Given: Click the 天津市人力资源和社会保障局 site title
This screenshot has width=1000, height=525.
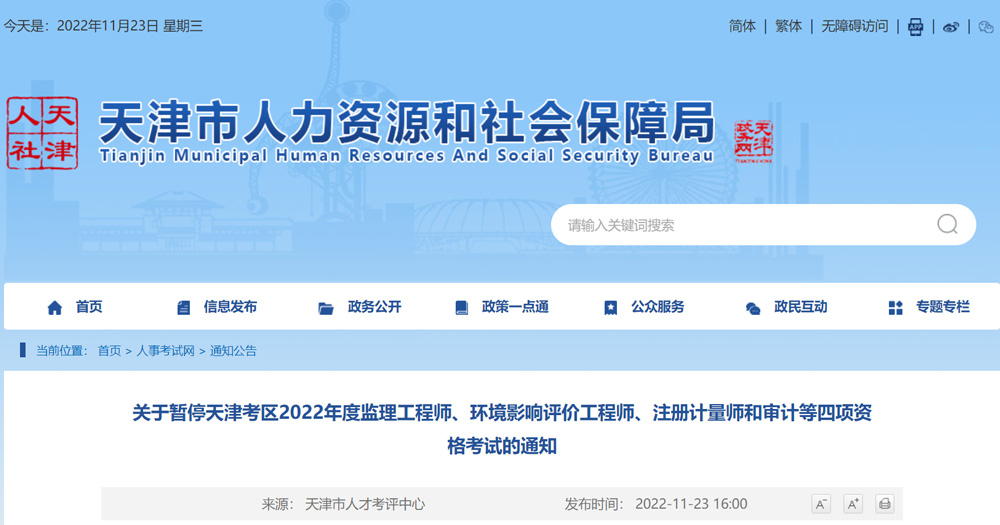Looking at the screenshot, I should coord(407,122).
